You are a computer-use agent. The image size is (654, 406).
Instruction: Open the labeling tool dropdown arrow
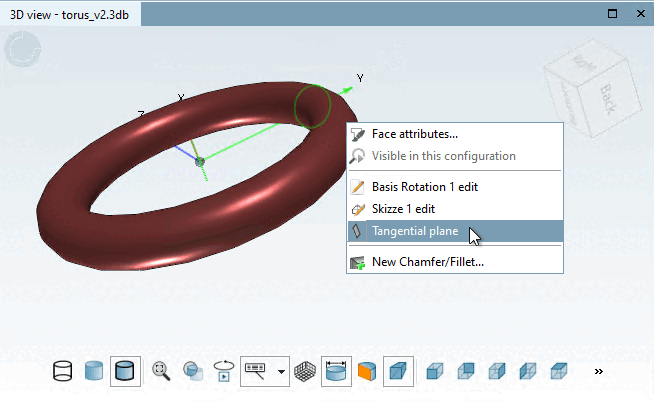282,371
